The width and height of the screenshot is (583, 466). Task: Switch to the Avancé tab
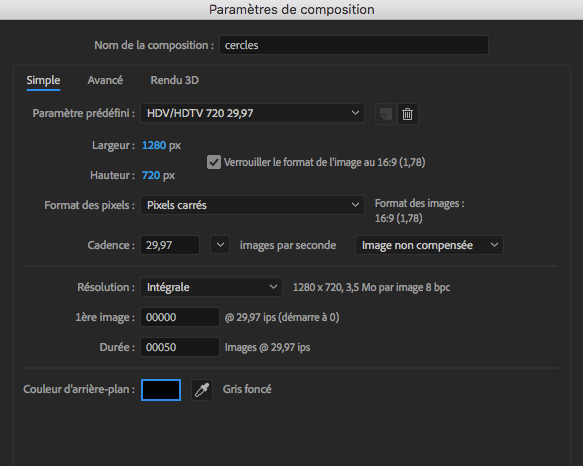click(x=105, y=80)
